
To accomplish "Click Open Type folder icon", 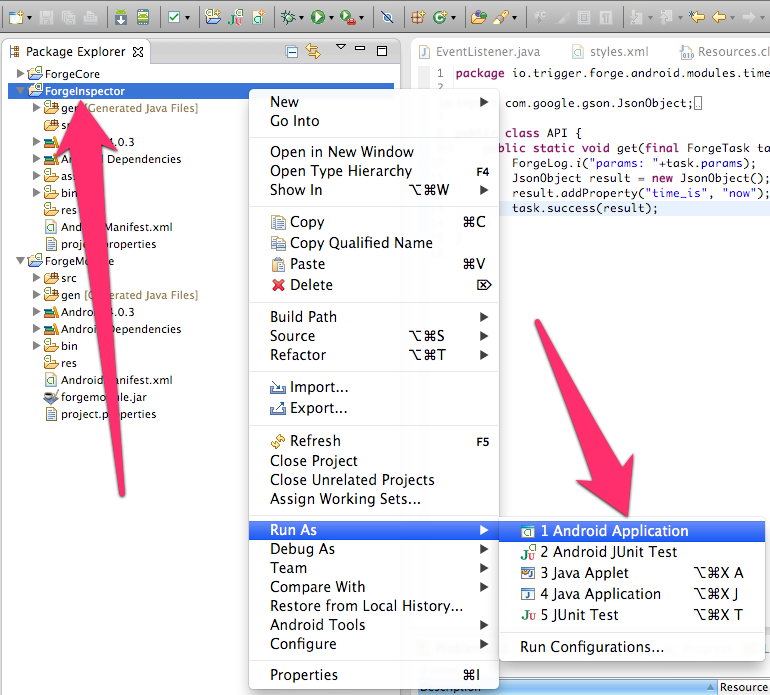I will click(478, 18).
